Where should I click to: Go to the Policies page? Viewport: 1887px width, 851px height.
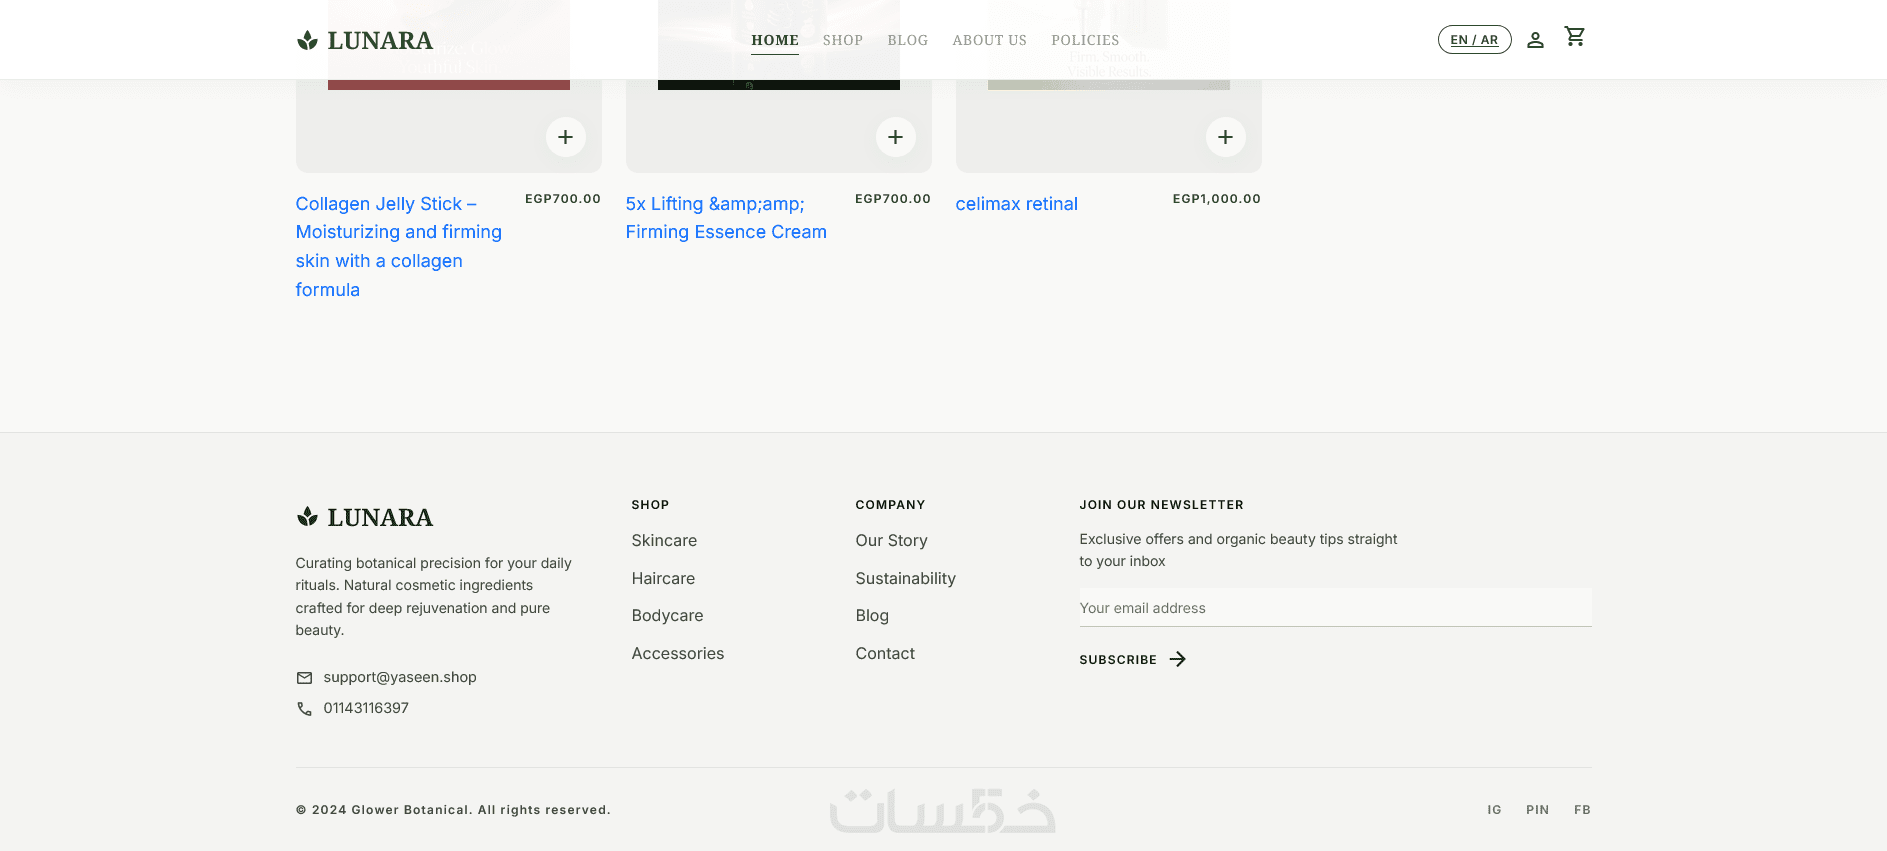(1085, 40)
